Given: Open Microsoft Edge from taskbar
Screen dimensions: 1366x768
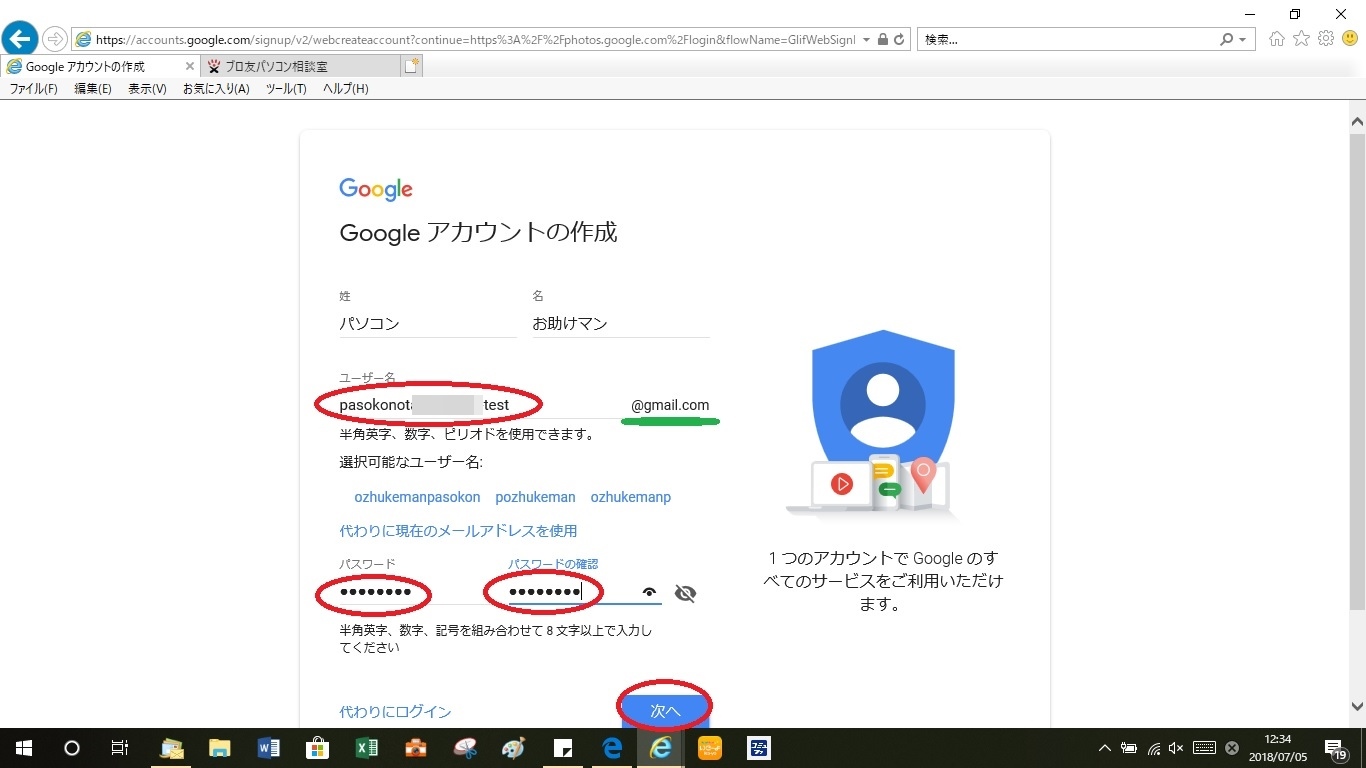Looking at the screenshot, I should pyautogui.click(x=612, y=748).
